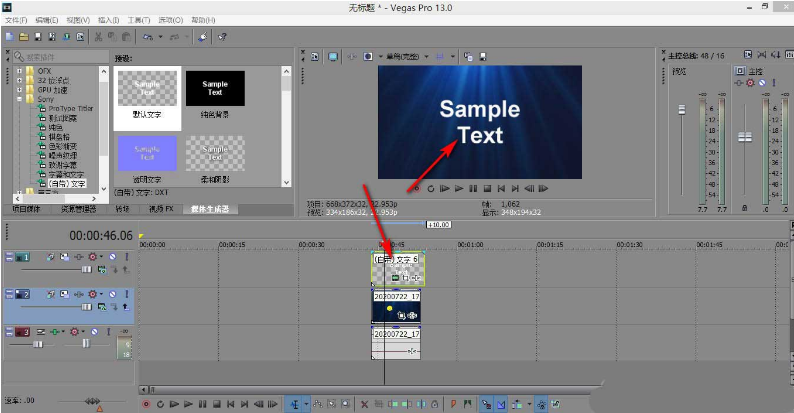Screen dimensions: 794x413
Task: Click the New Project toolbar icon
Action: click(9, 36)
